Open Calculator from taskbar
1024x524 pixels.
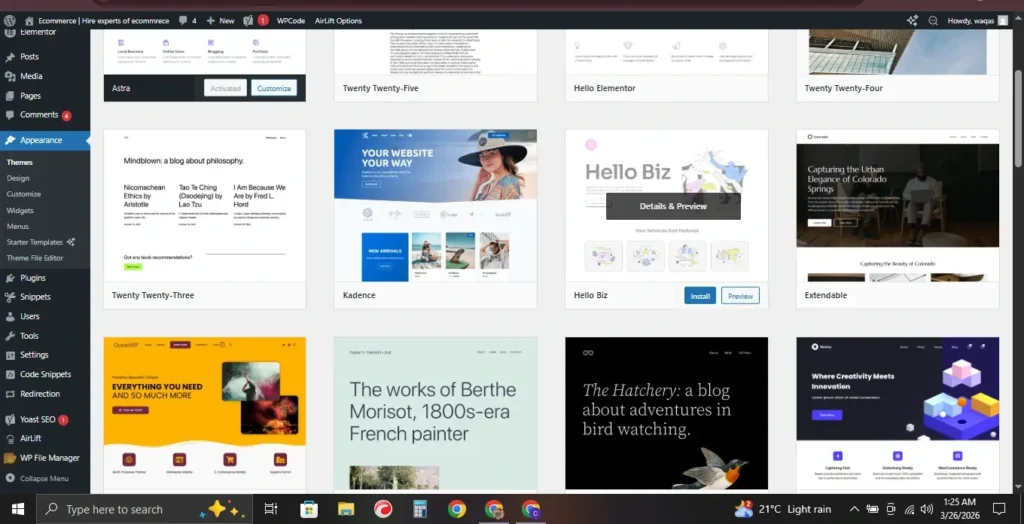coord(420,509)
